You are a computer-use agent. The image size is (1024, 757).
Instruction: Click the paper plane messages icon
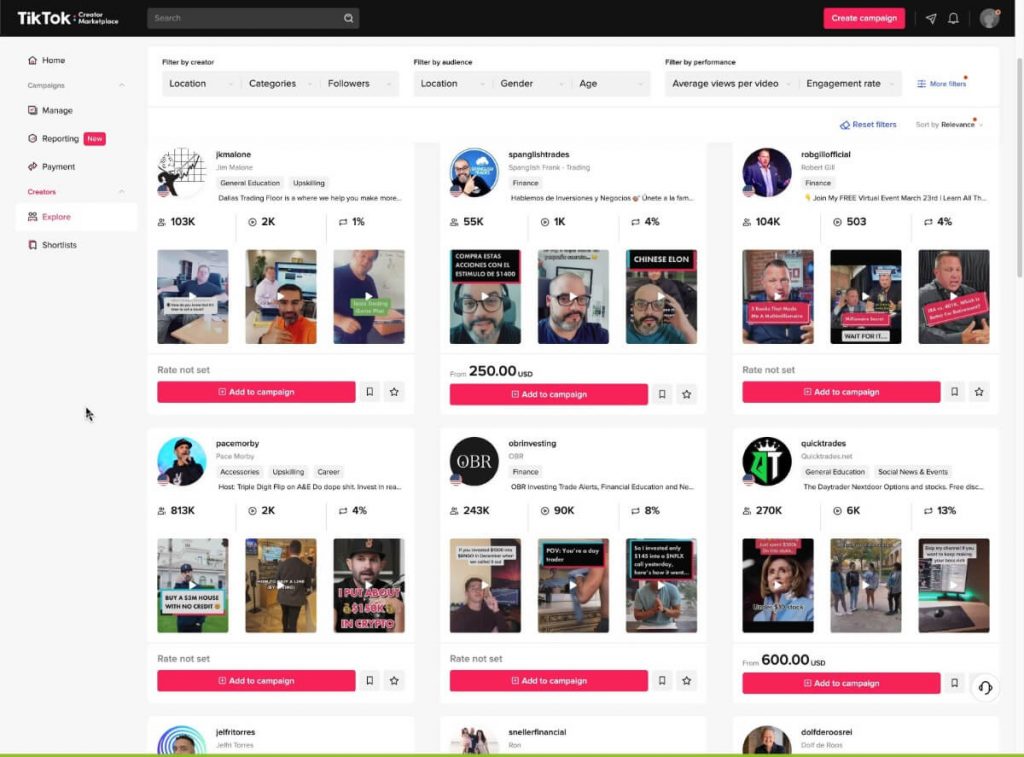click(931, 18)
